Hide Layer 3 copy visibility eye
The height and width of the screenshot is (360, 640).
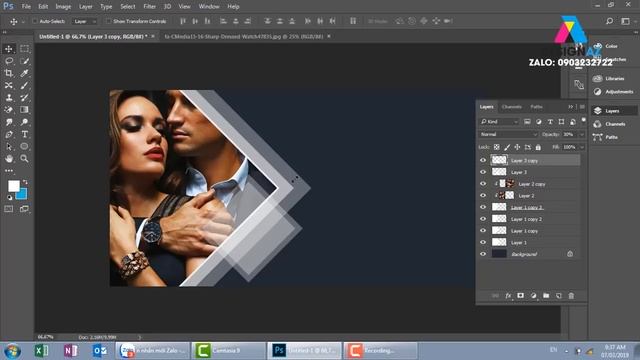point(483,160)
